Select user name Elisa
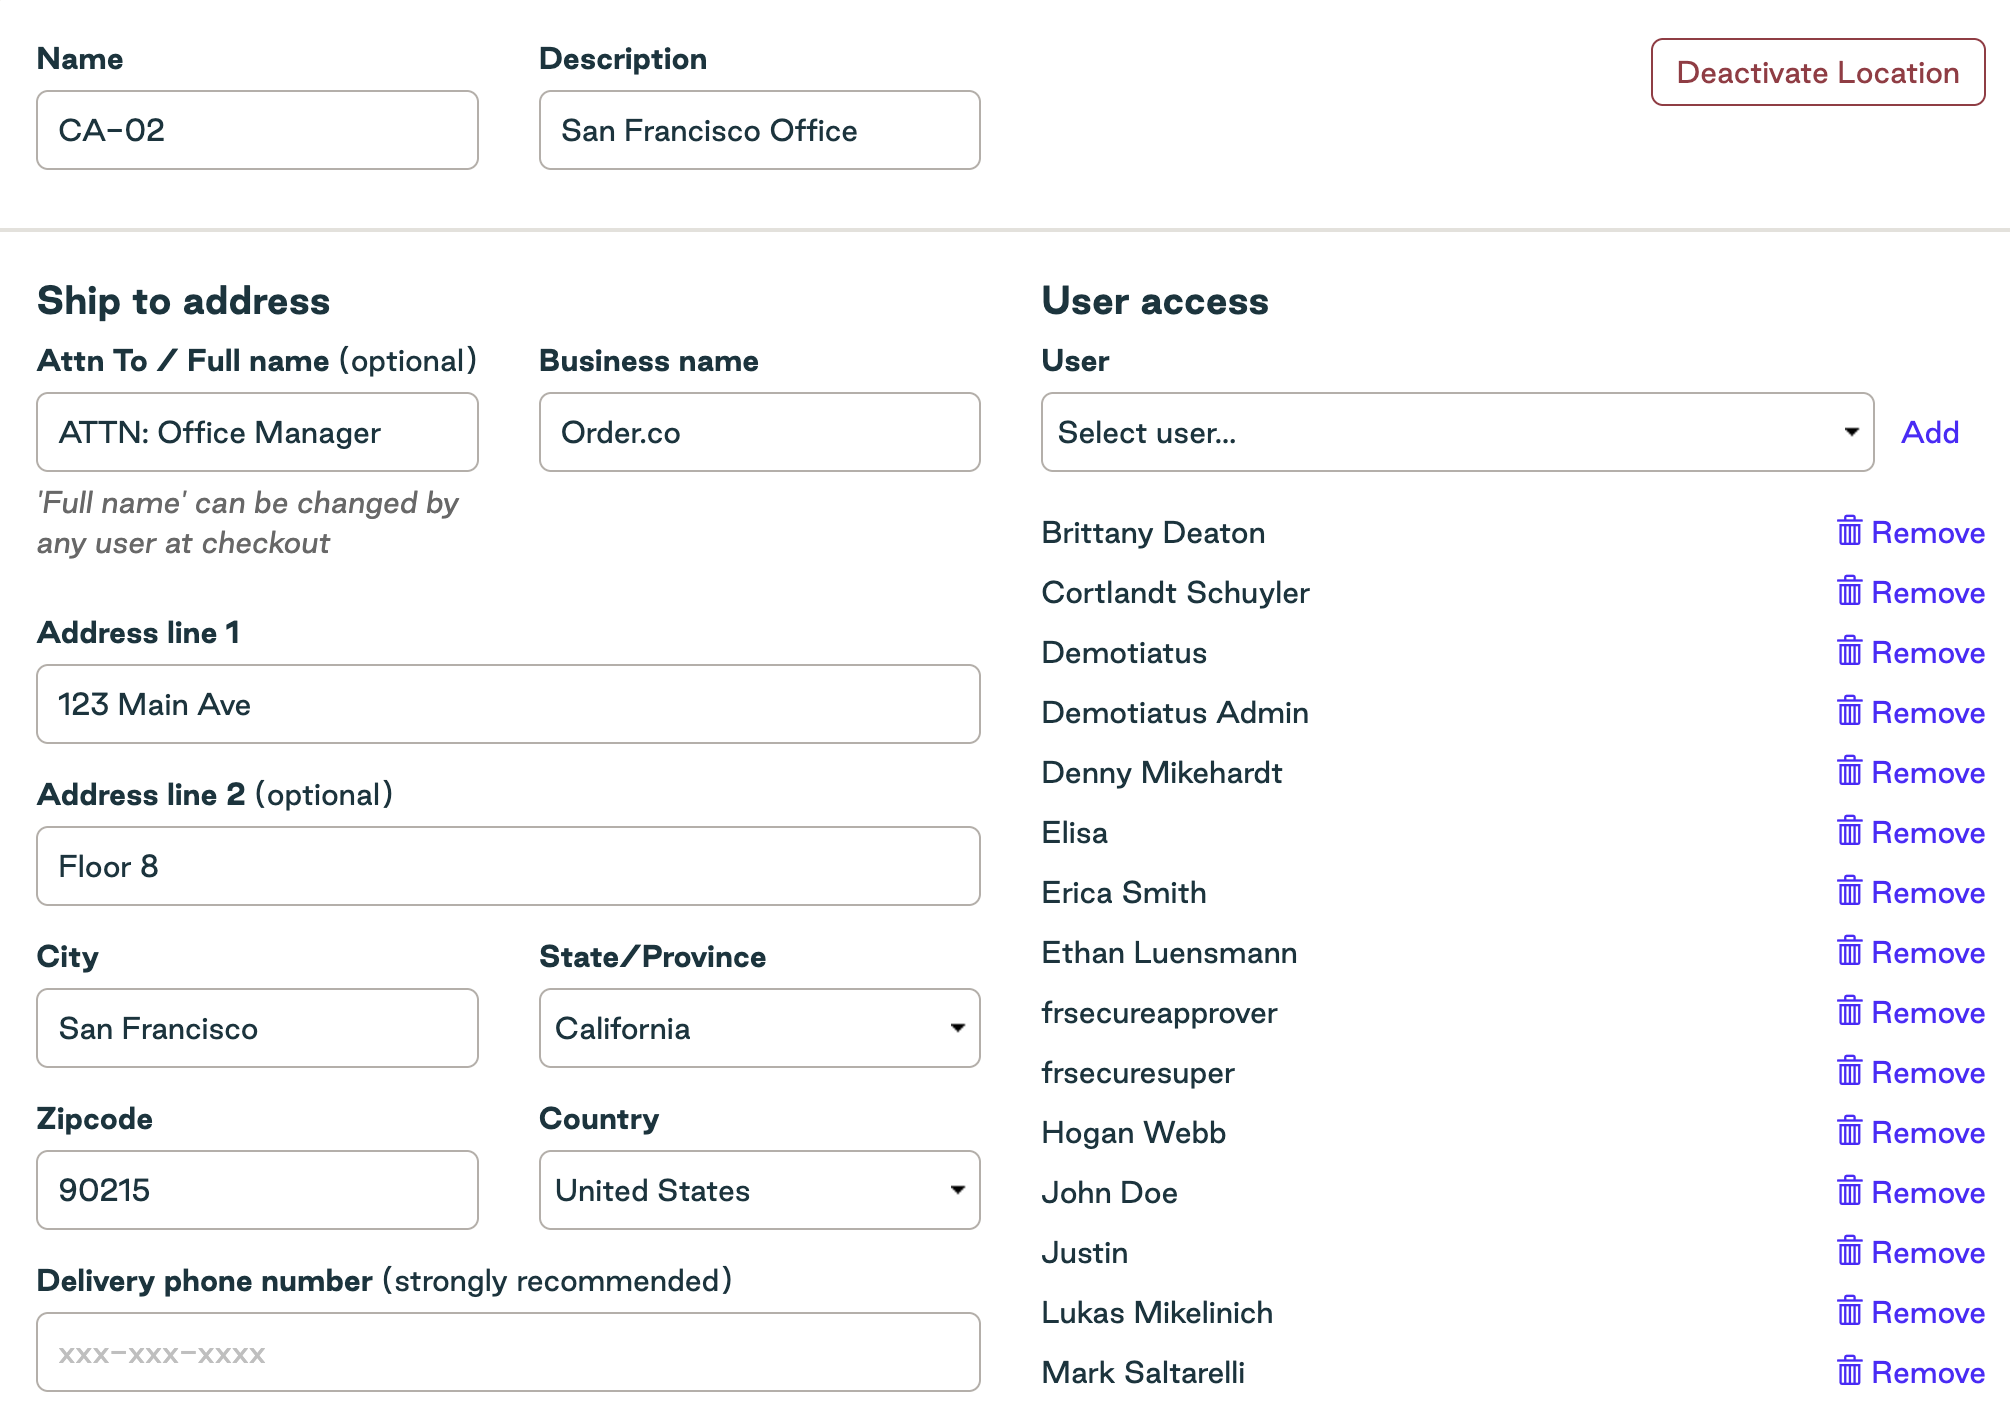 [x=1074, y=832]
